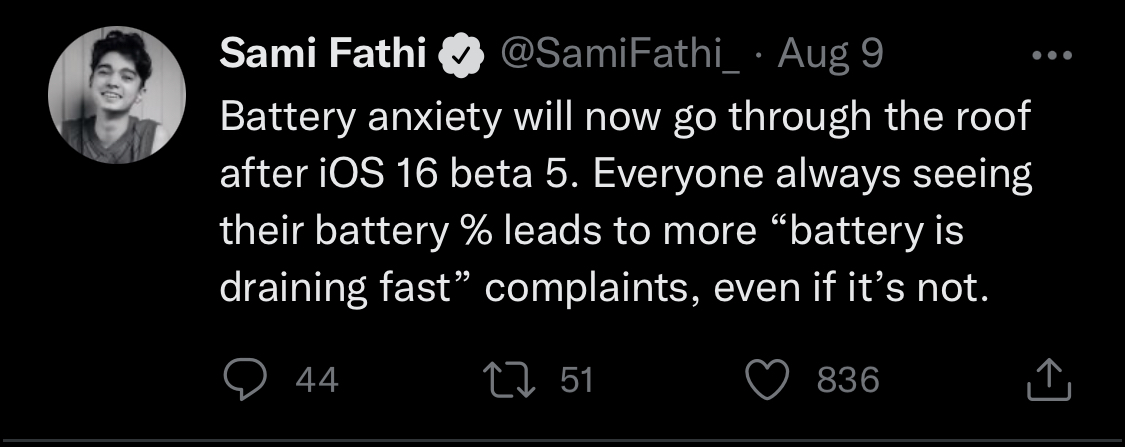This screenshot has width=1125, height=447.
Task: Click the Aug 9 timestamp
Action: click(831, 56)
